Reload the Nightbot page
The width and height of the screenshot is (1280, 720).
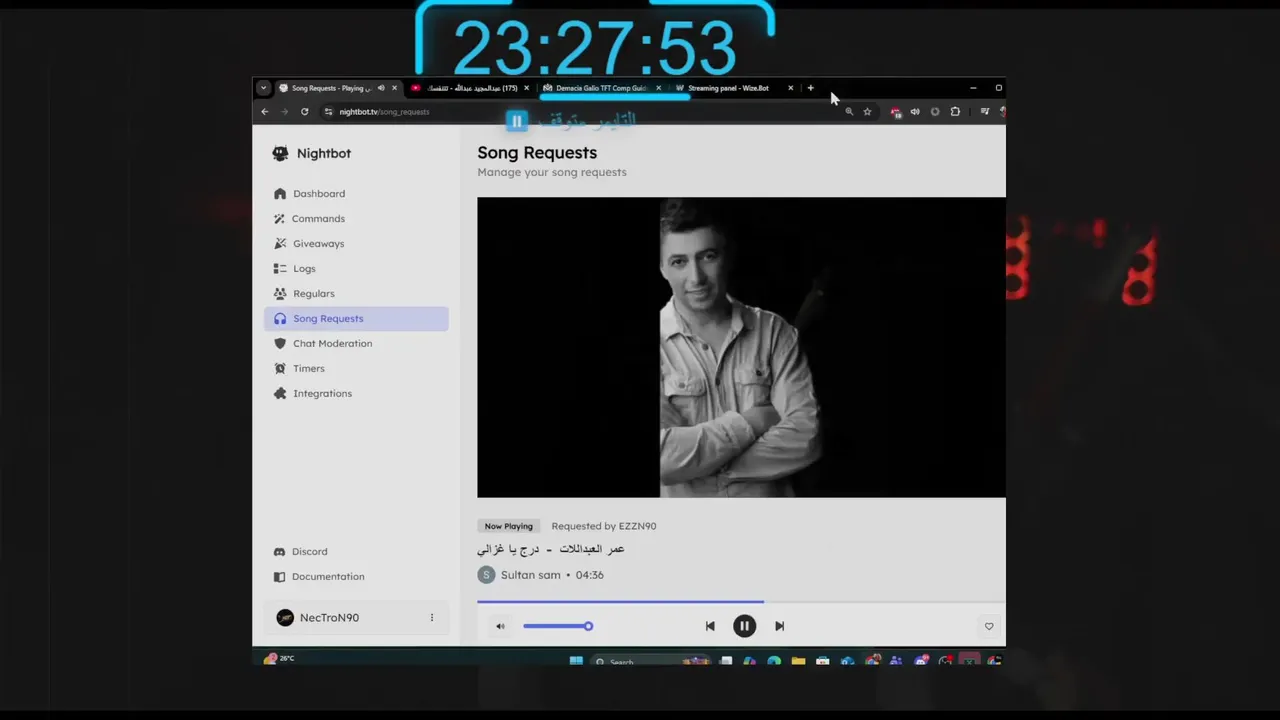point(304,111)
